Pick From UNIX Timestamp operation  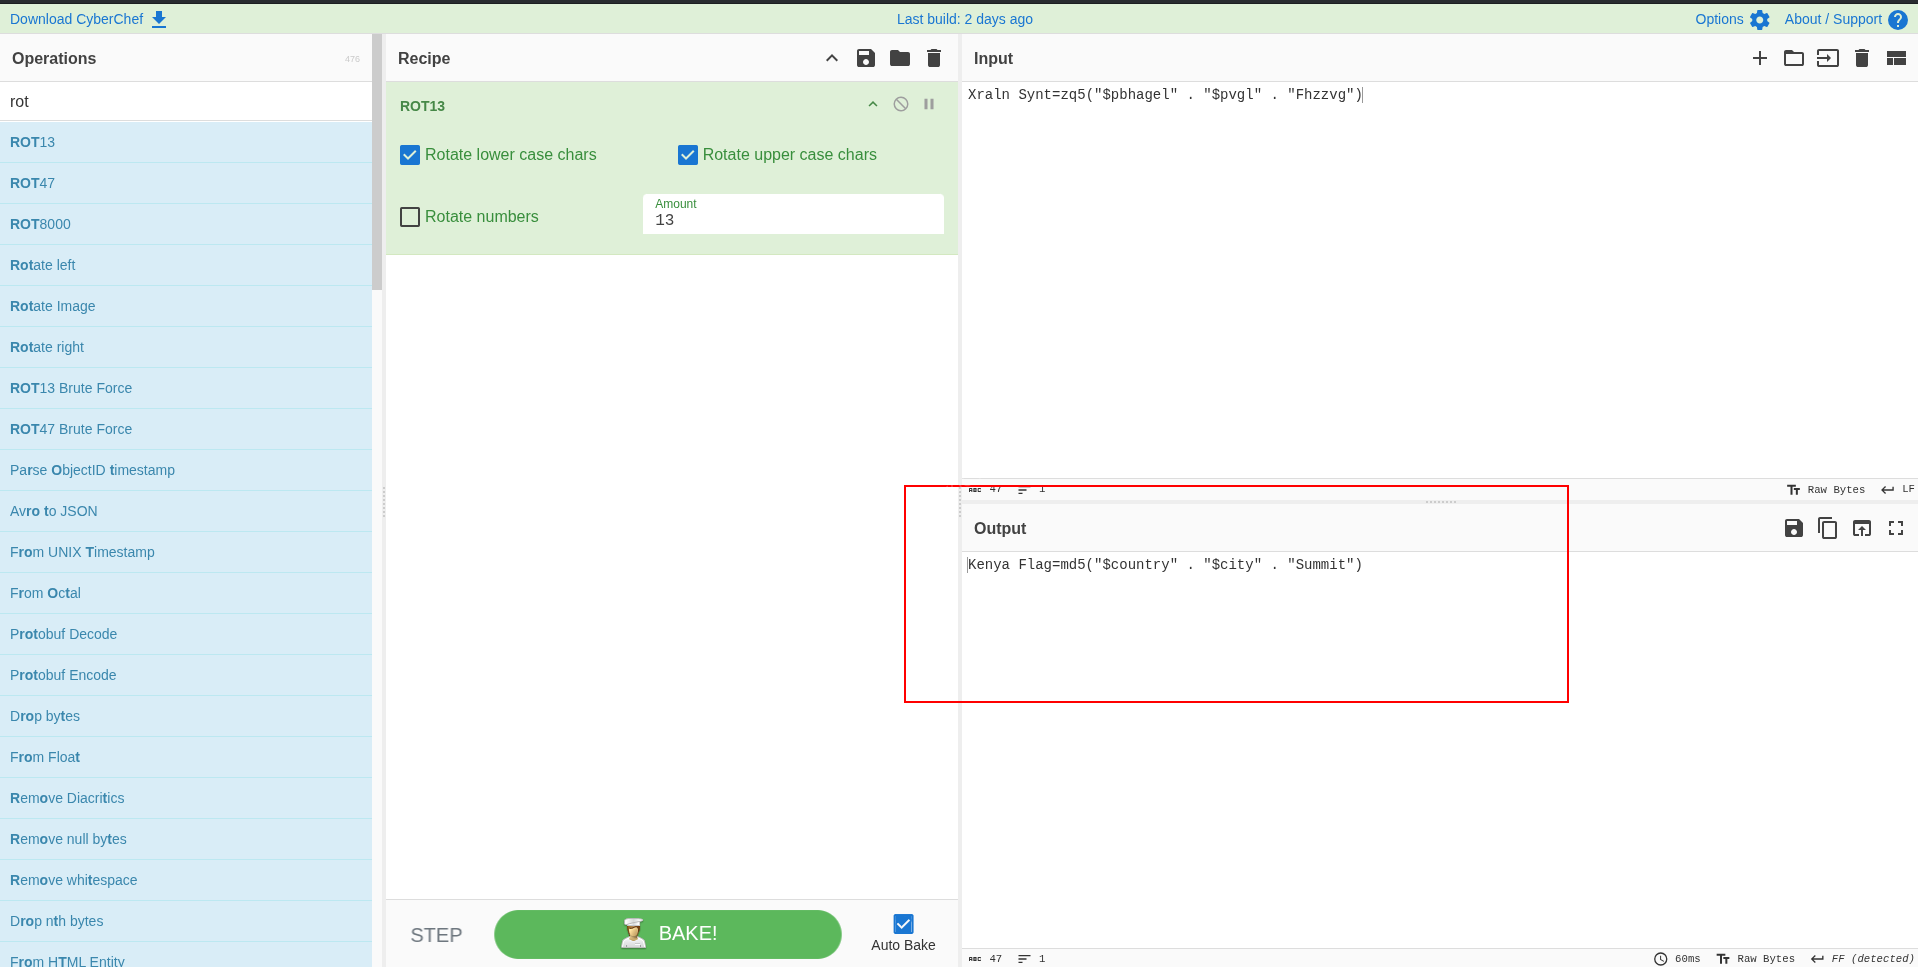(x=186, y=552)
